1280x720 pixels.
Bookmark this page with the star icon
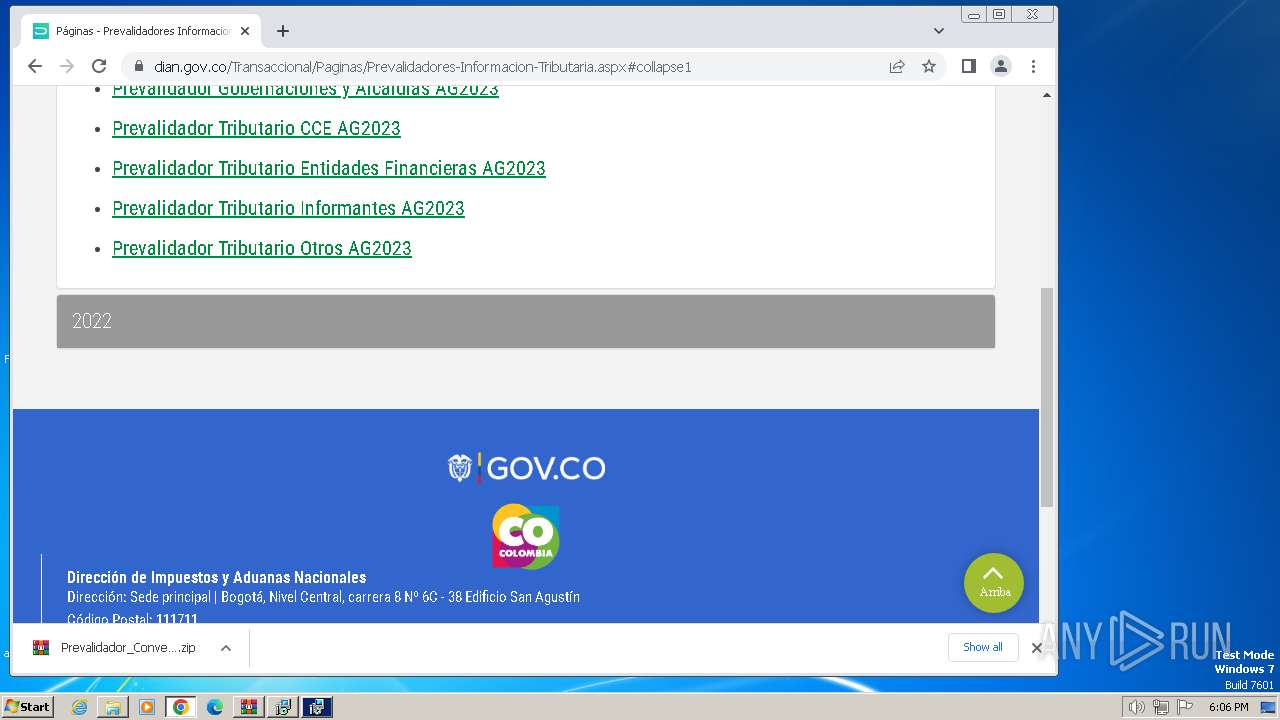click(x=929, y=66)
